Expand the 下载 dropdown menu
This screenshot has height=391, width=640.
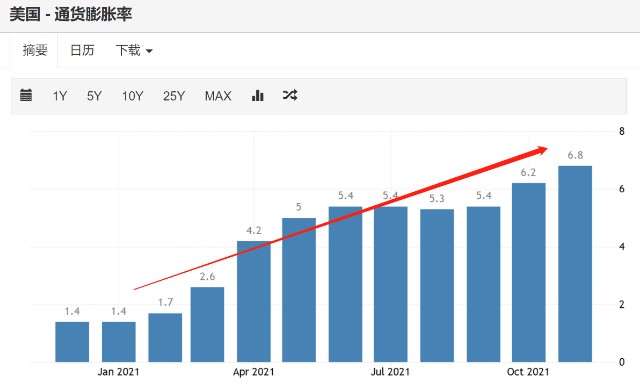[x=134, y=50]
